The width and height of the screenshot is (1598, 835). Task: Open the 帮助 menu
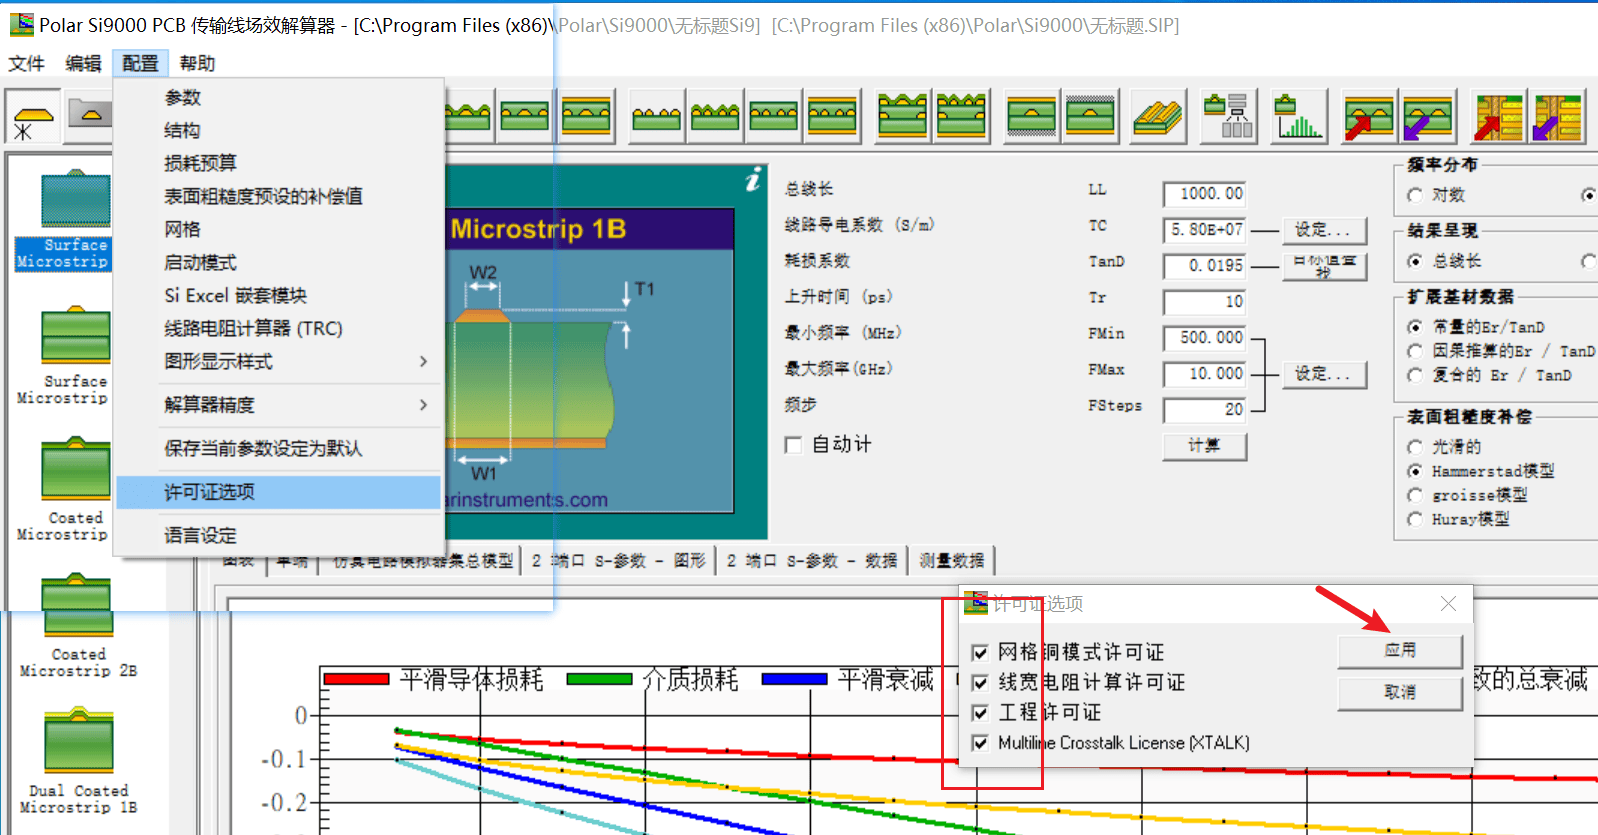pyautogui.click(x=198, y=63)
